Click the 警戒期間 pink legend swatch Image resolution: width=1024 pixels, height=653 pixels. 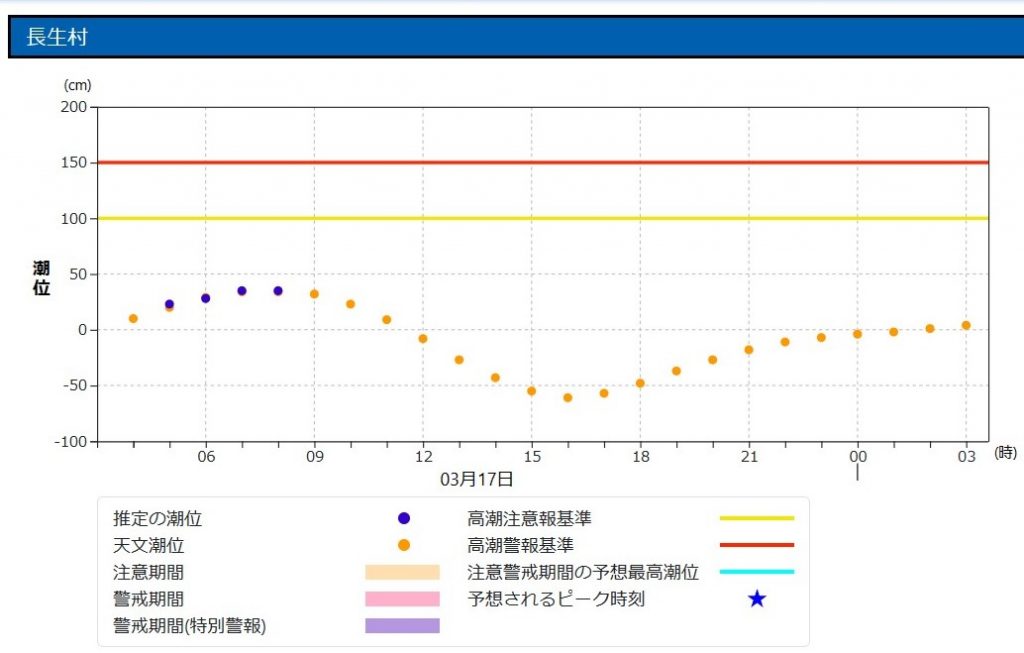point(402,599)
